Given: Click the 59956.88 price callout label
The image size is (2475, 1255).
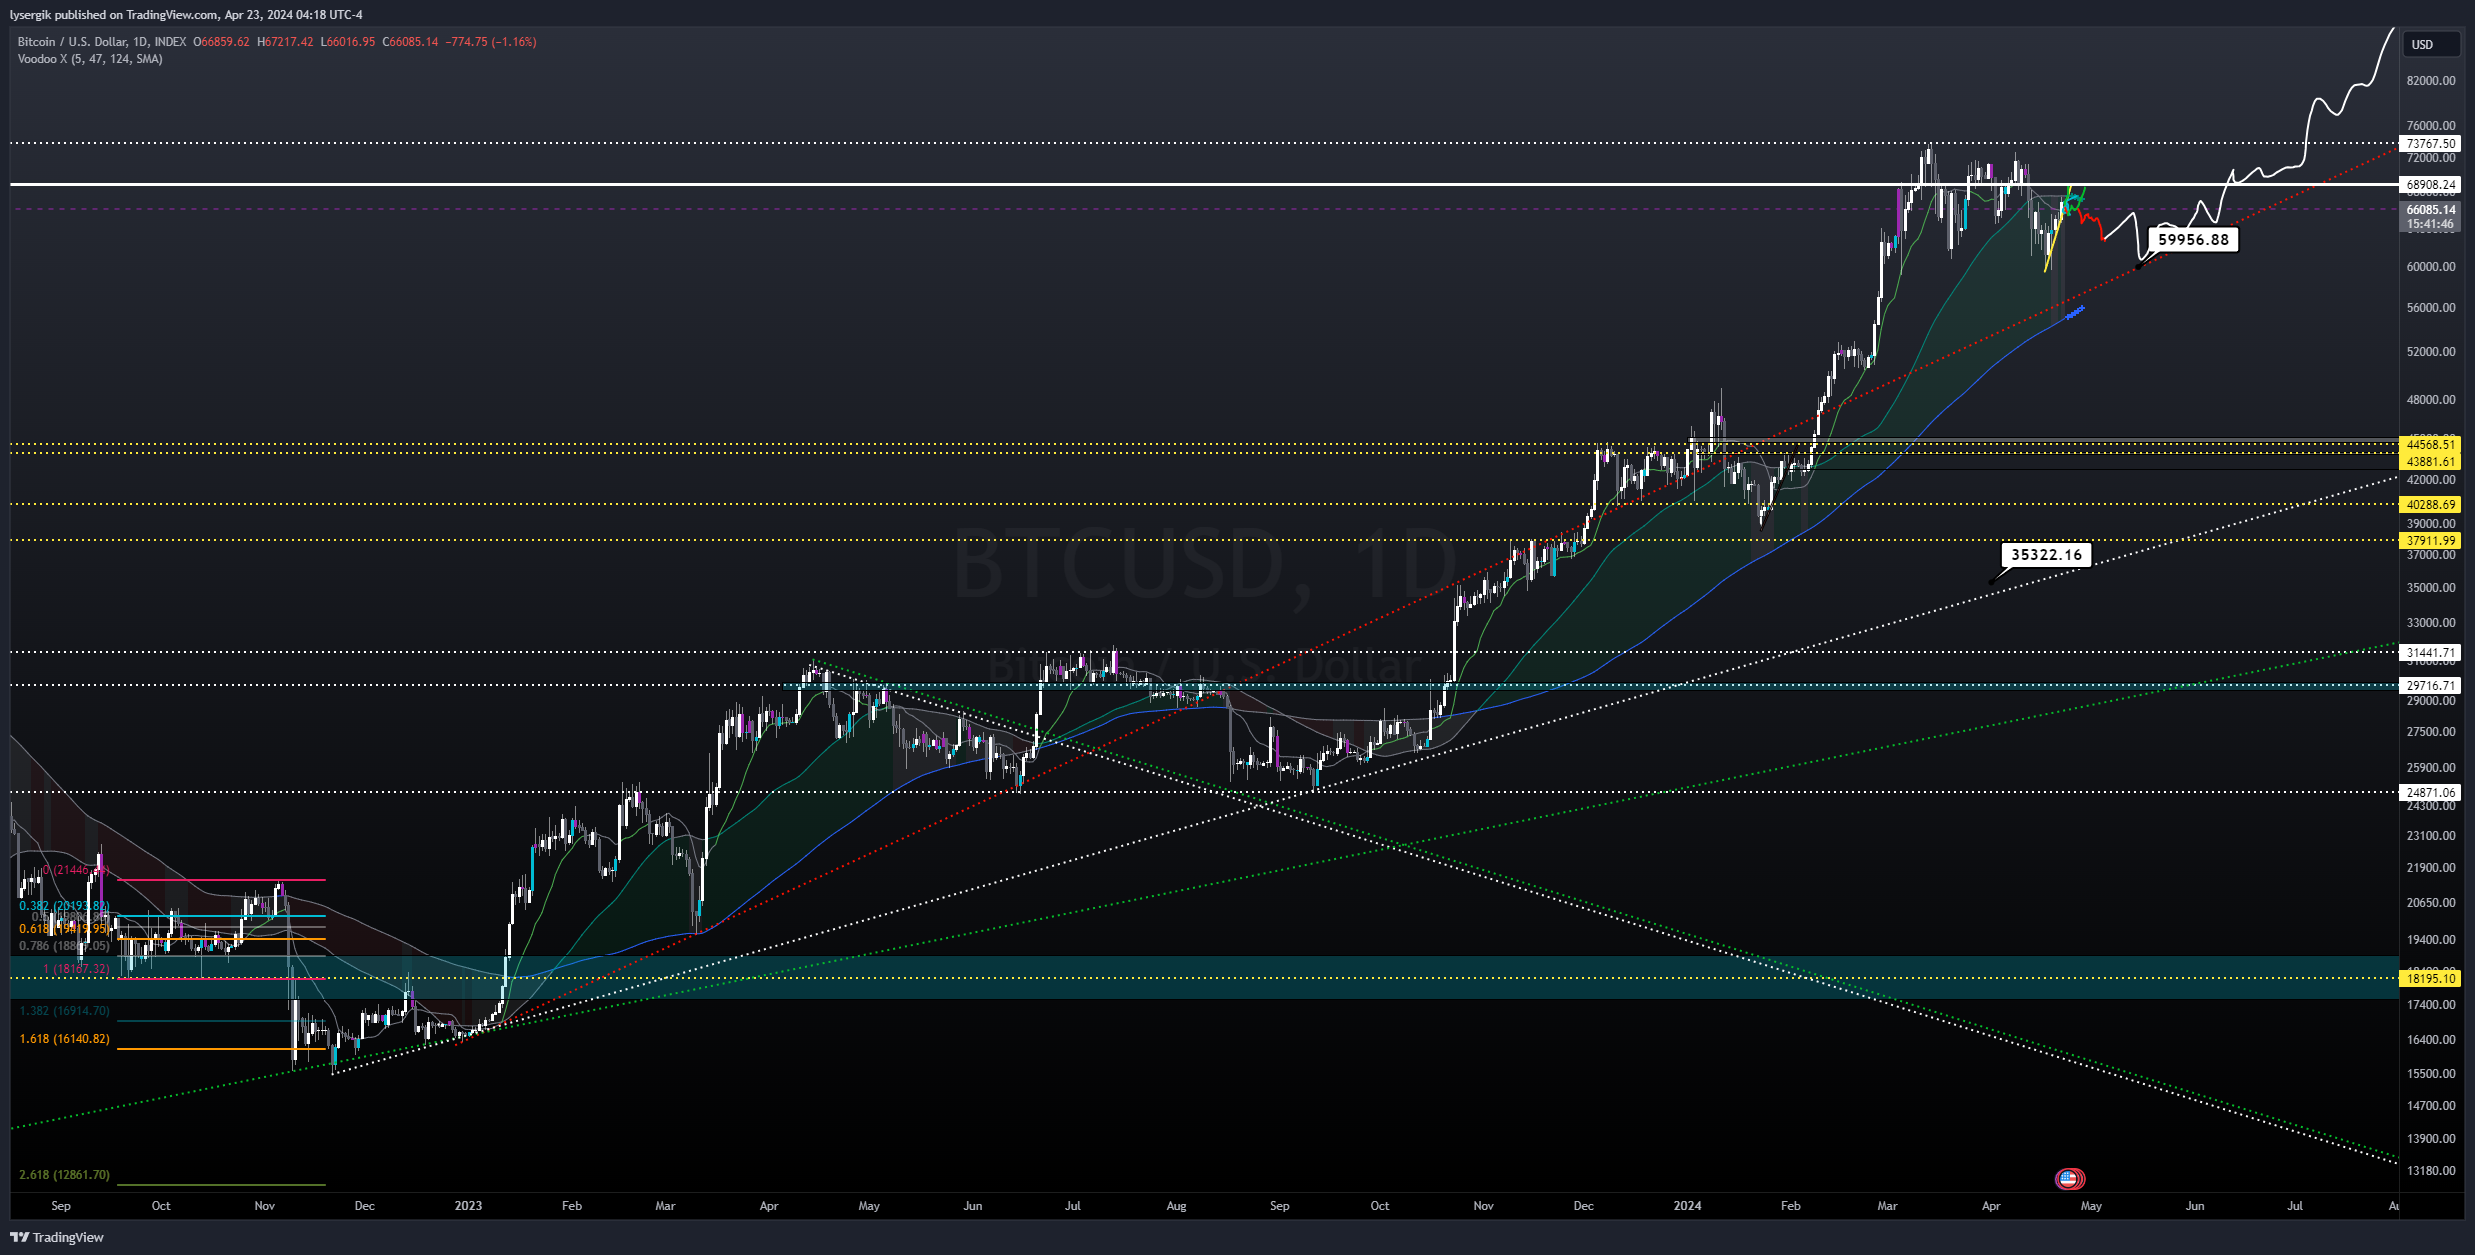Looking at the screenshot, I should (2193, 240).
